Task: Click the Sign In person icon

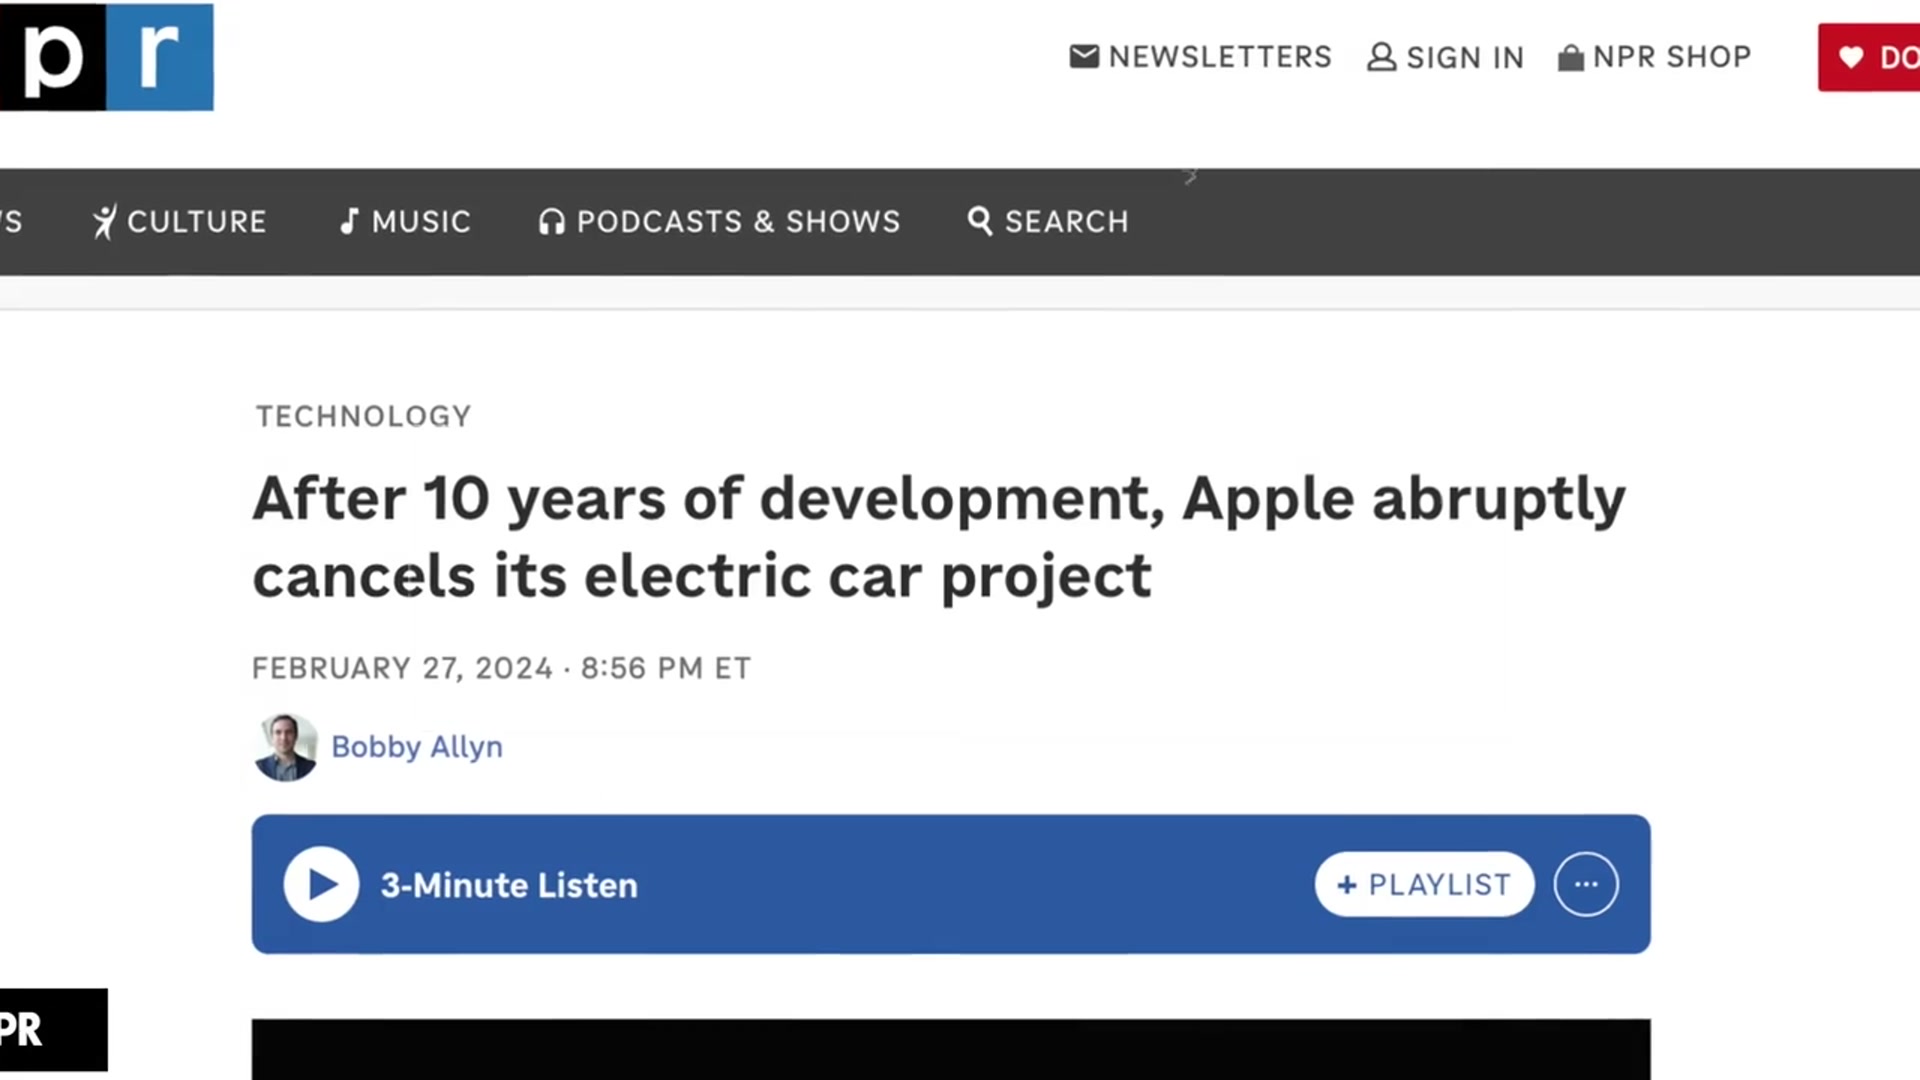Action: tap(1382, 57)
